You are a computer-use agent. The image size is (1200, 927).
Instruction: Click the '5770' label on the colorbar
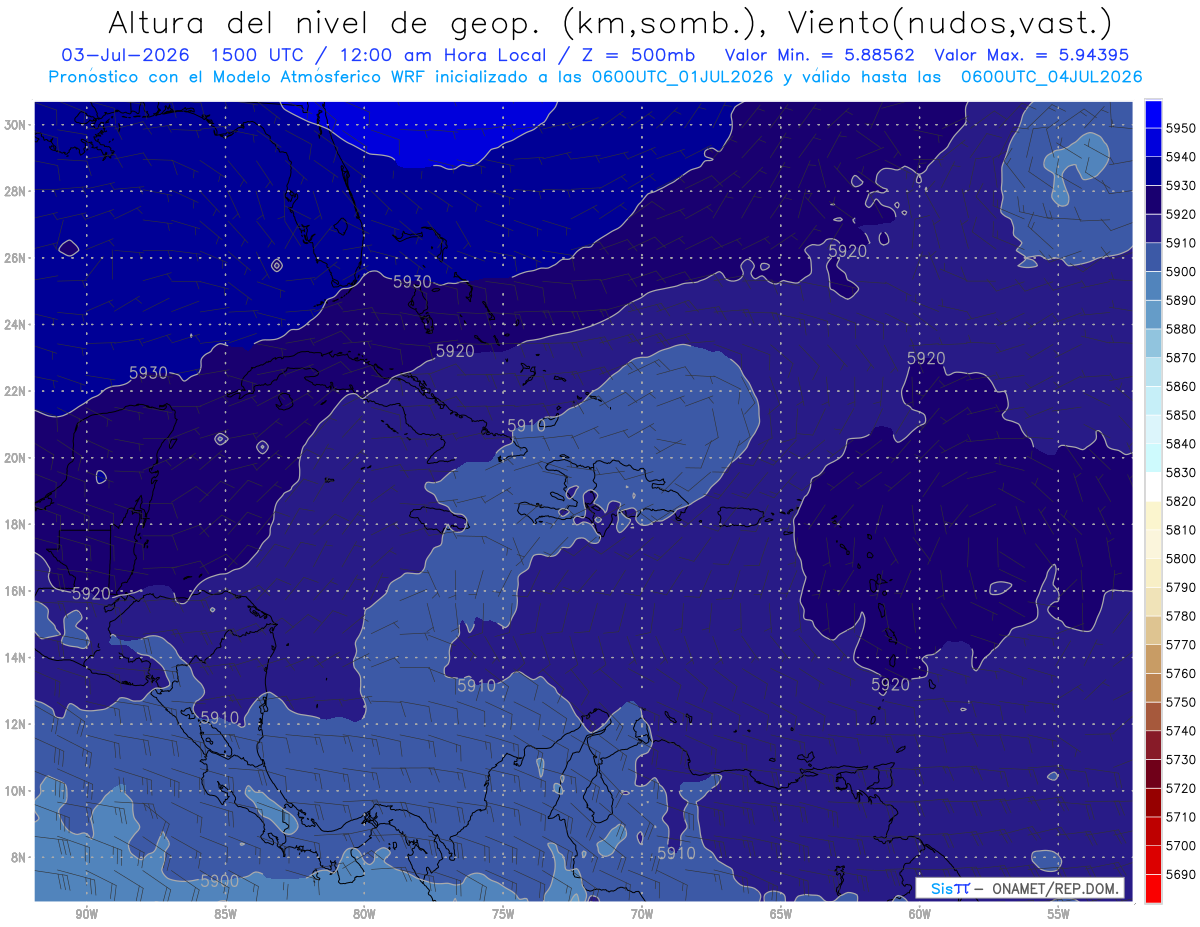pos(1181,644)
